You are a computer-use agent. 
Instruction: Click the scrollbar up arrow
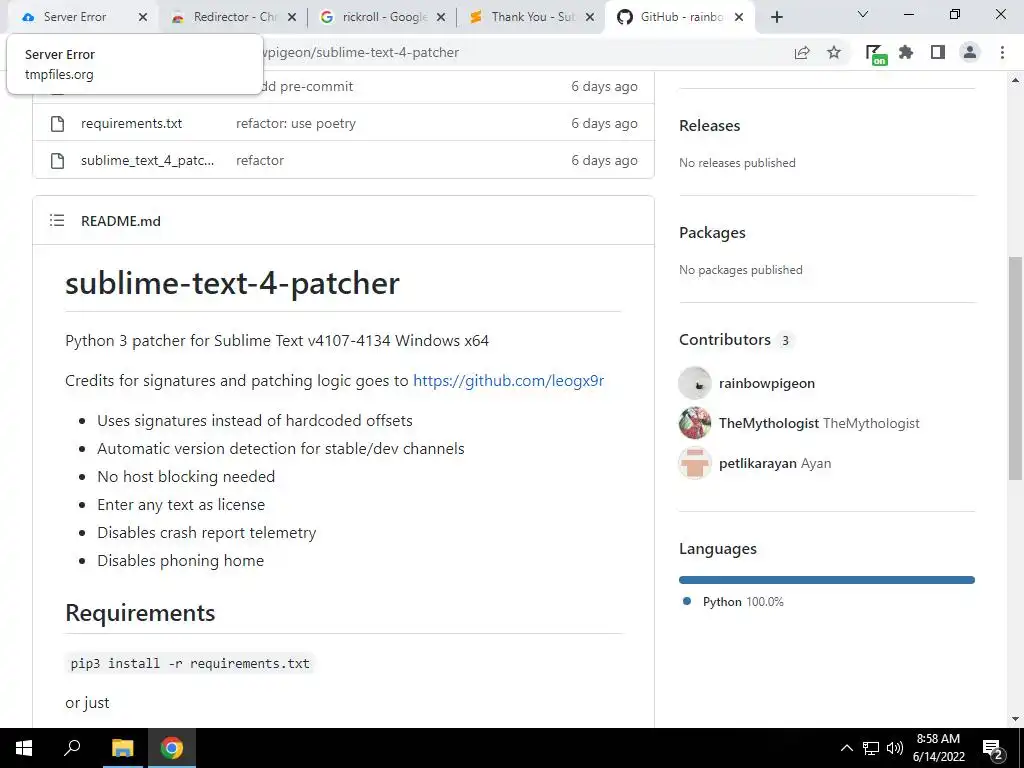point(1015,80)
